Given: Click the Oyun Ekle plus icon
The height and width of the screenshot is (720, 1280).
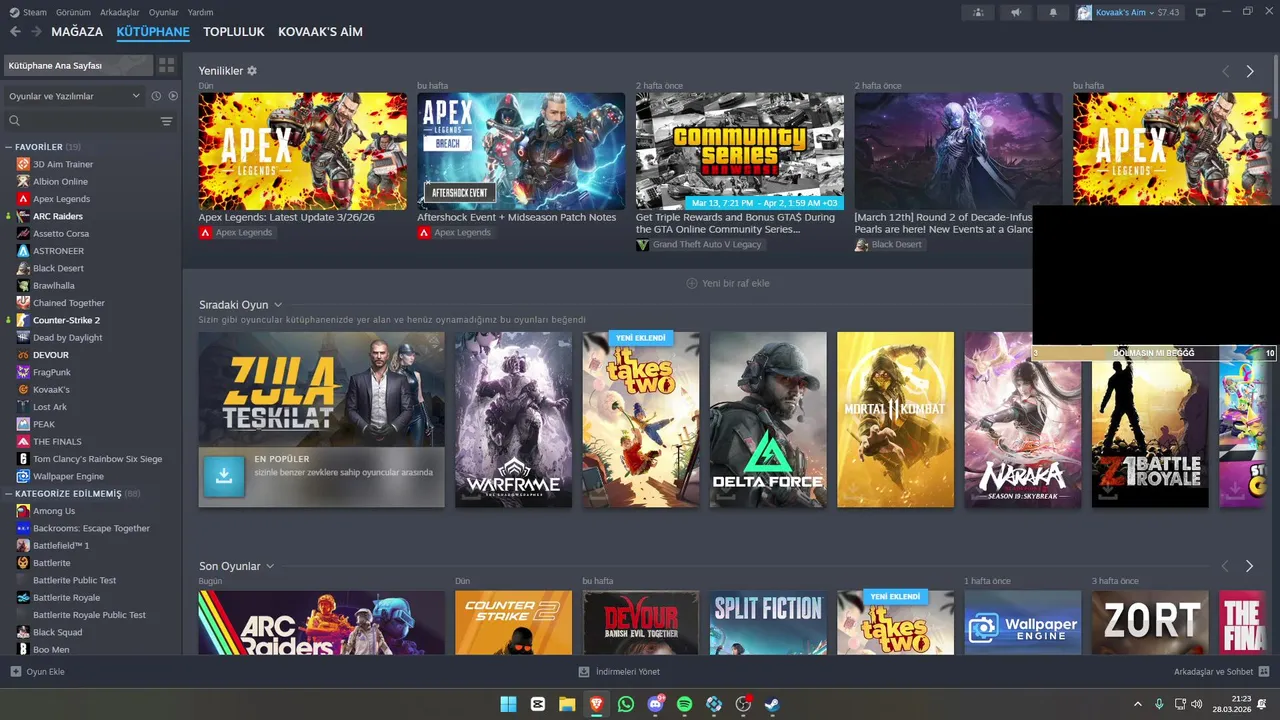Looking at the screenshot, I should tap(15, 672).
